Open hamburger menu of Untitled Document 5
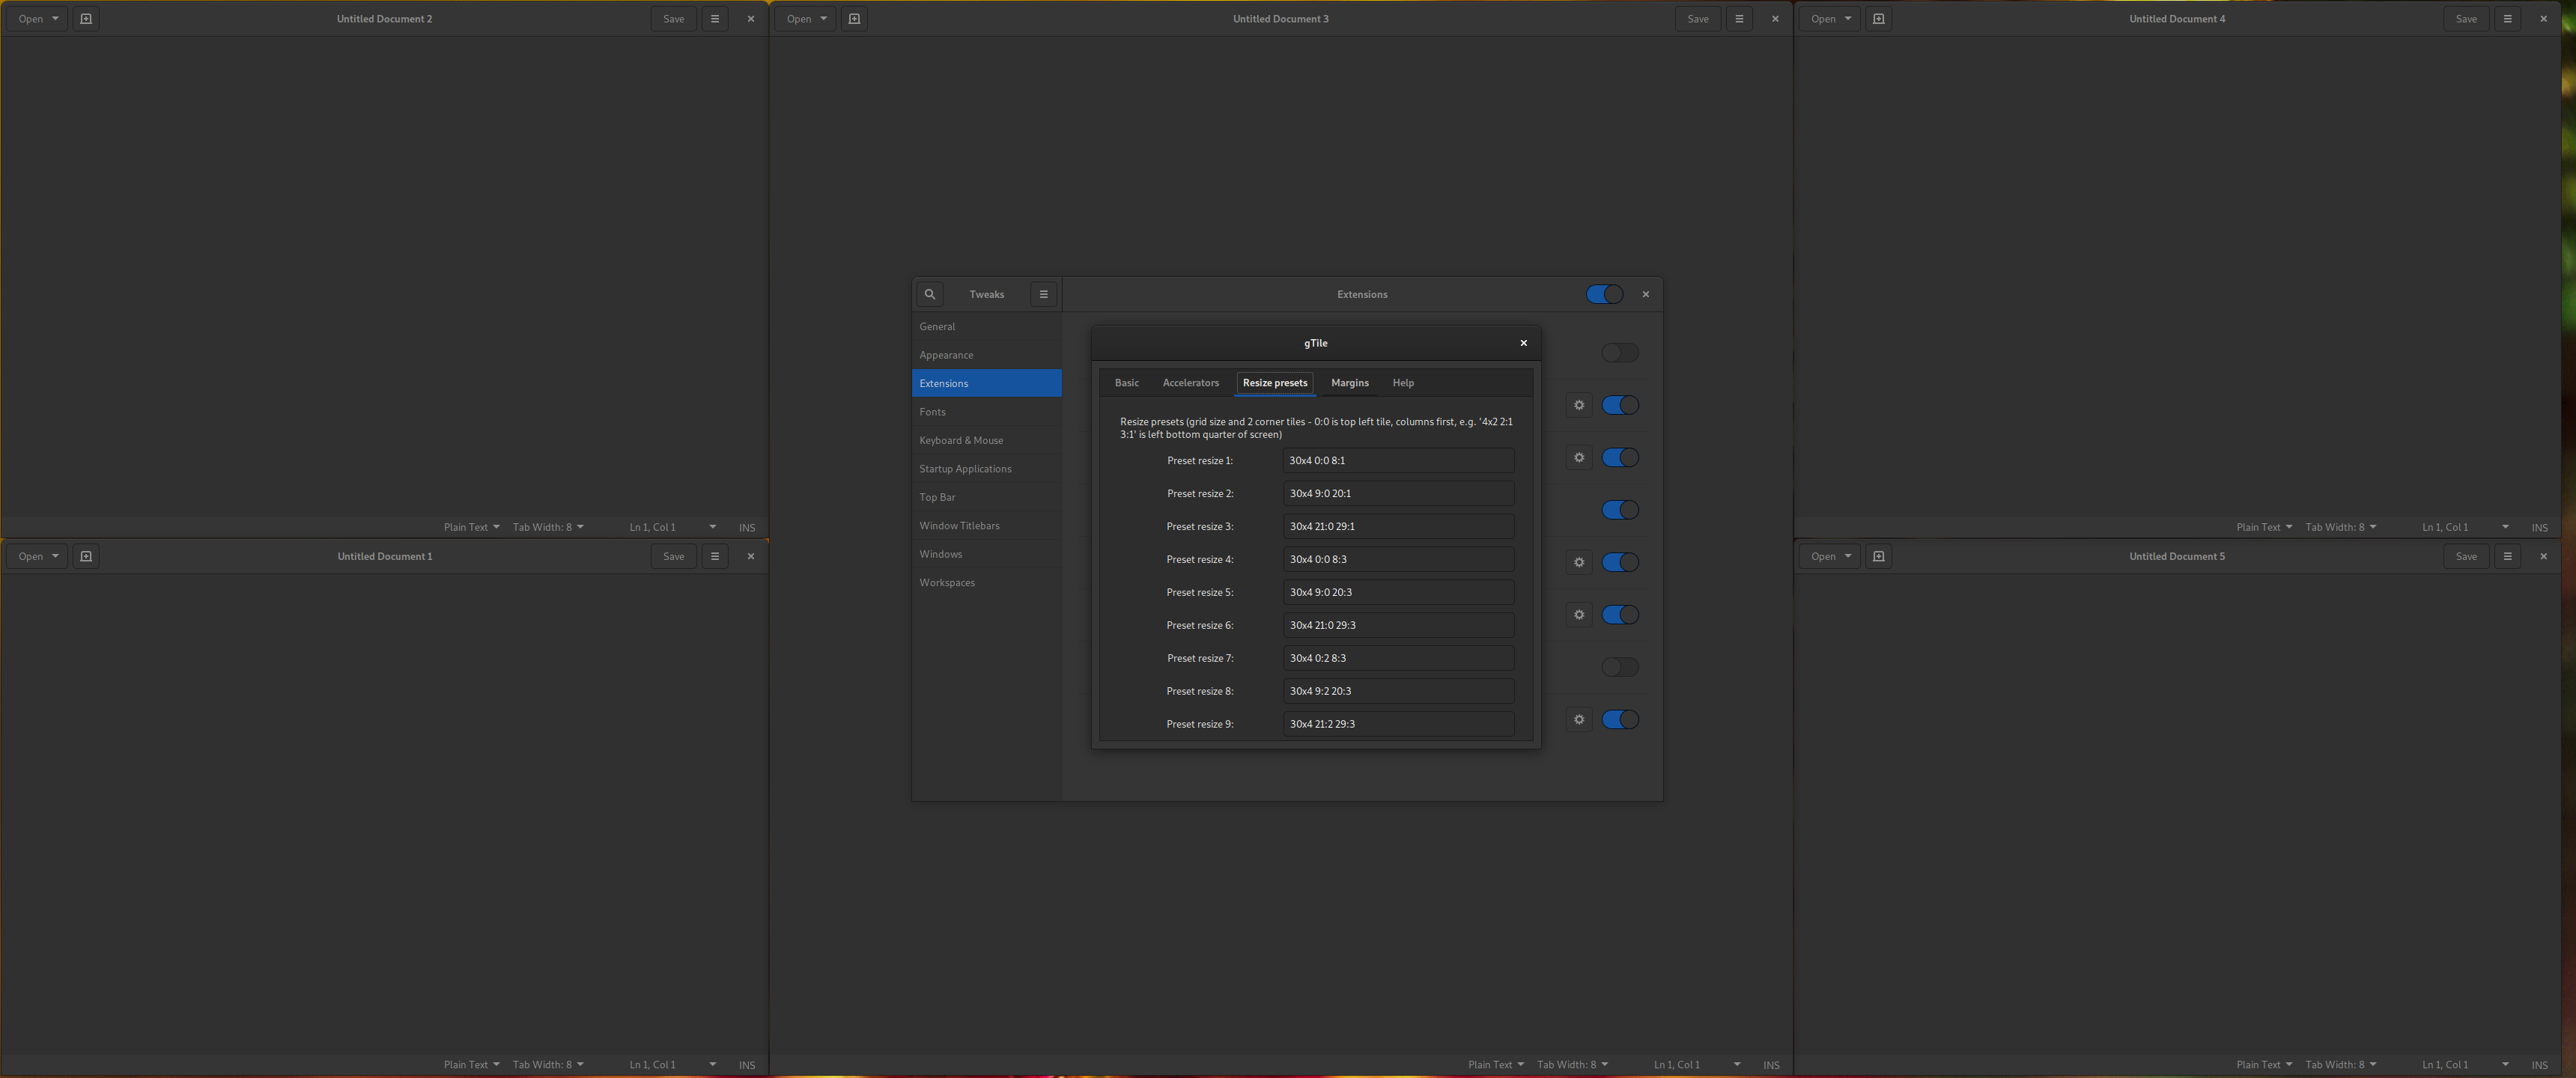Image resolution: width=2576 pixels, height=1078 pixels. [2507, 556]
